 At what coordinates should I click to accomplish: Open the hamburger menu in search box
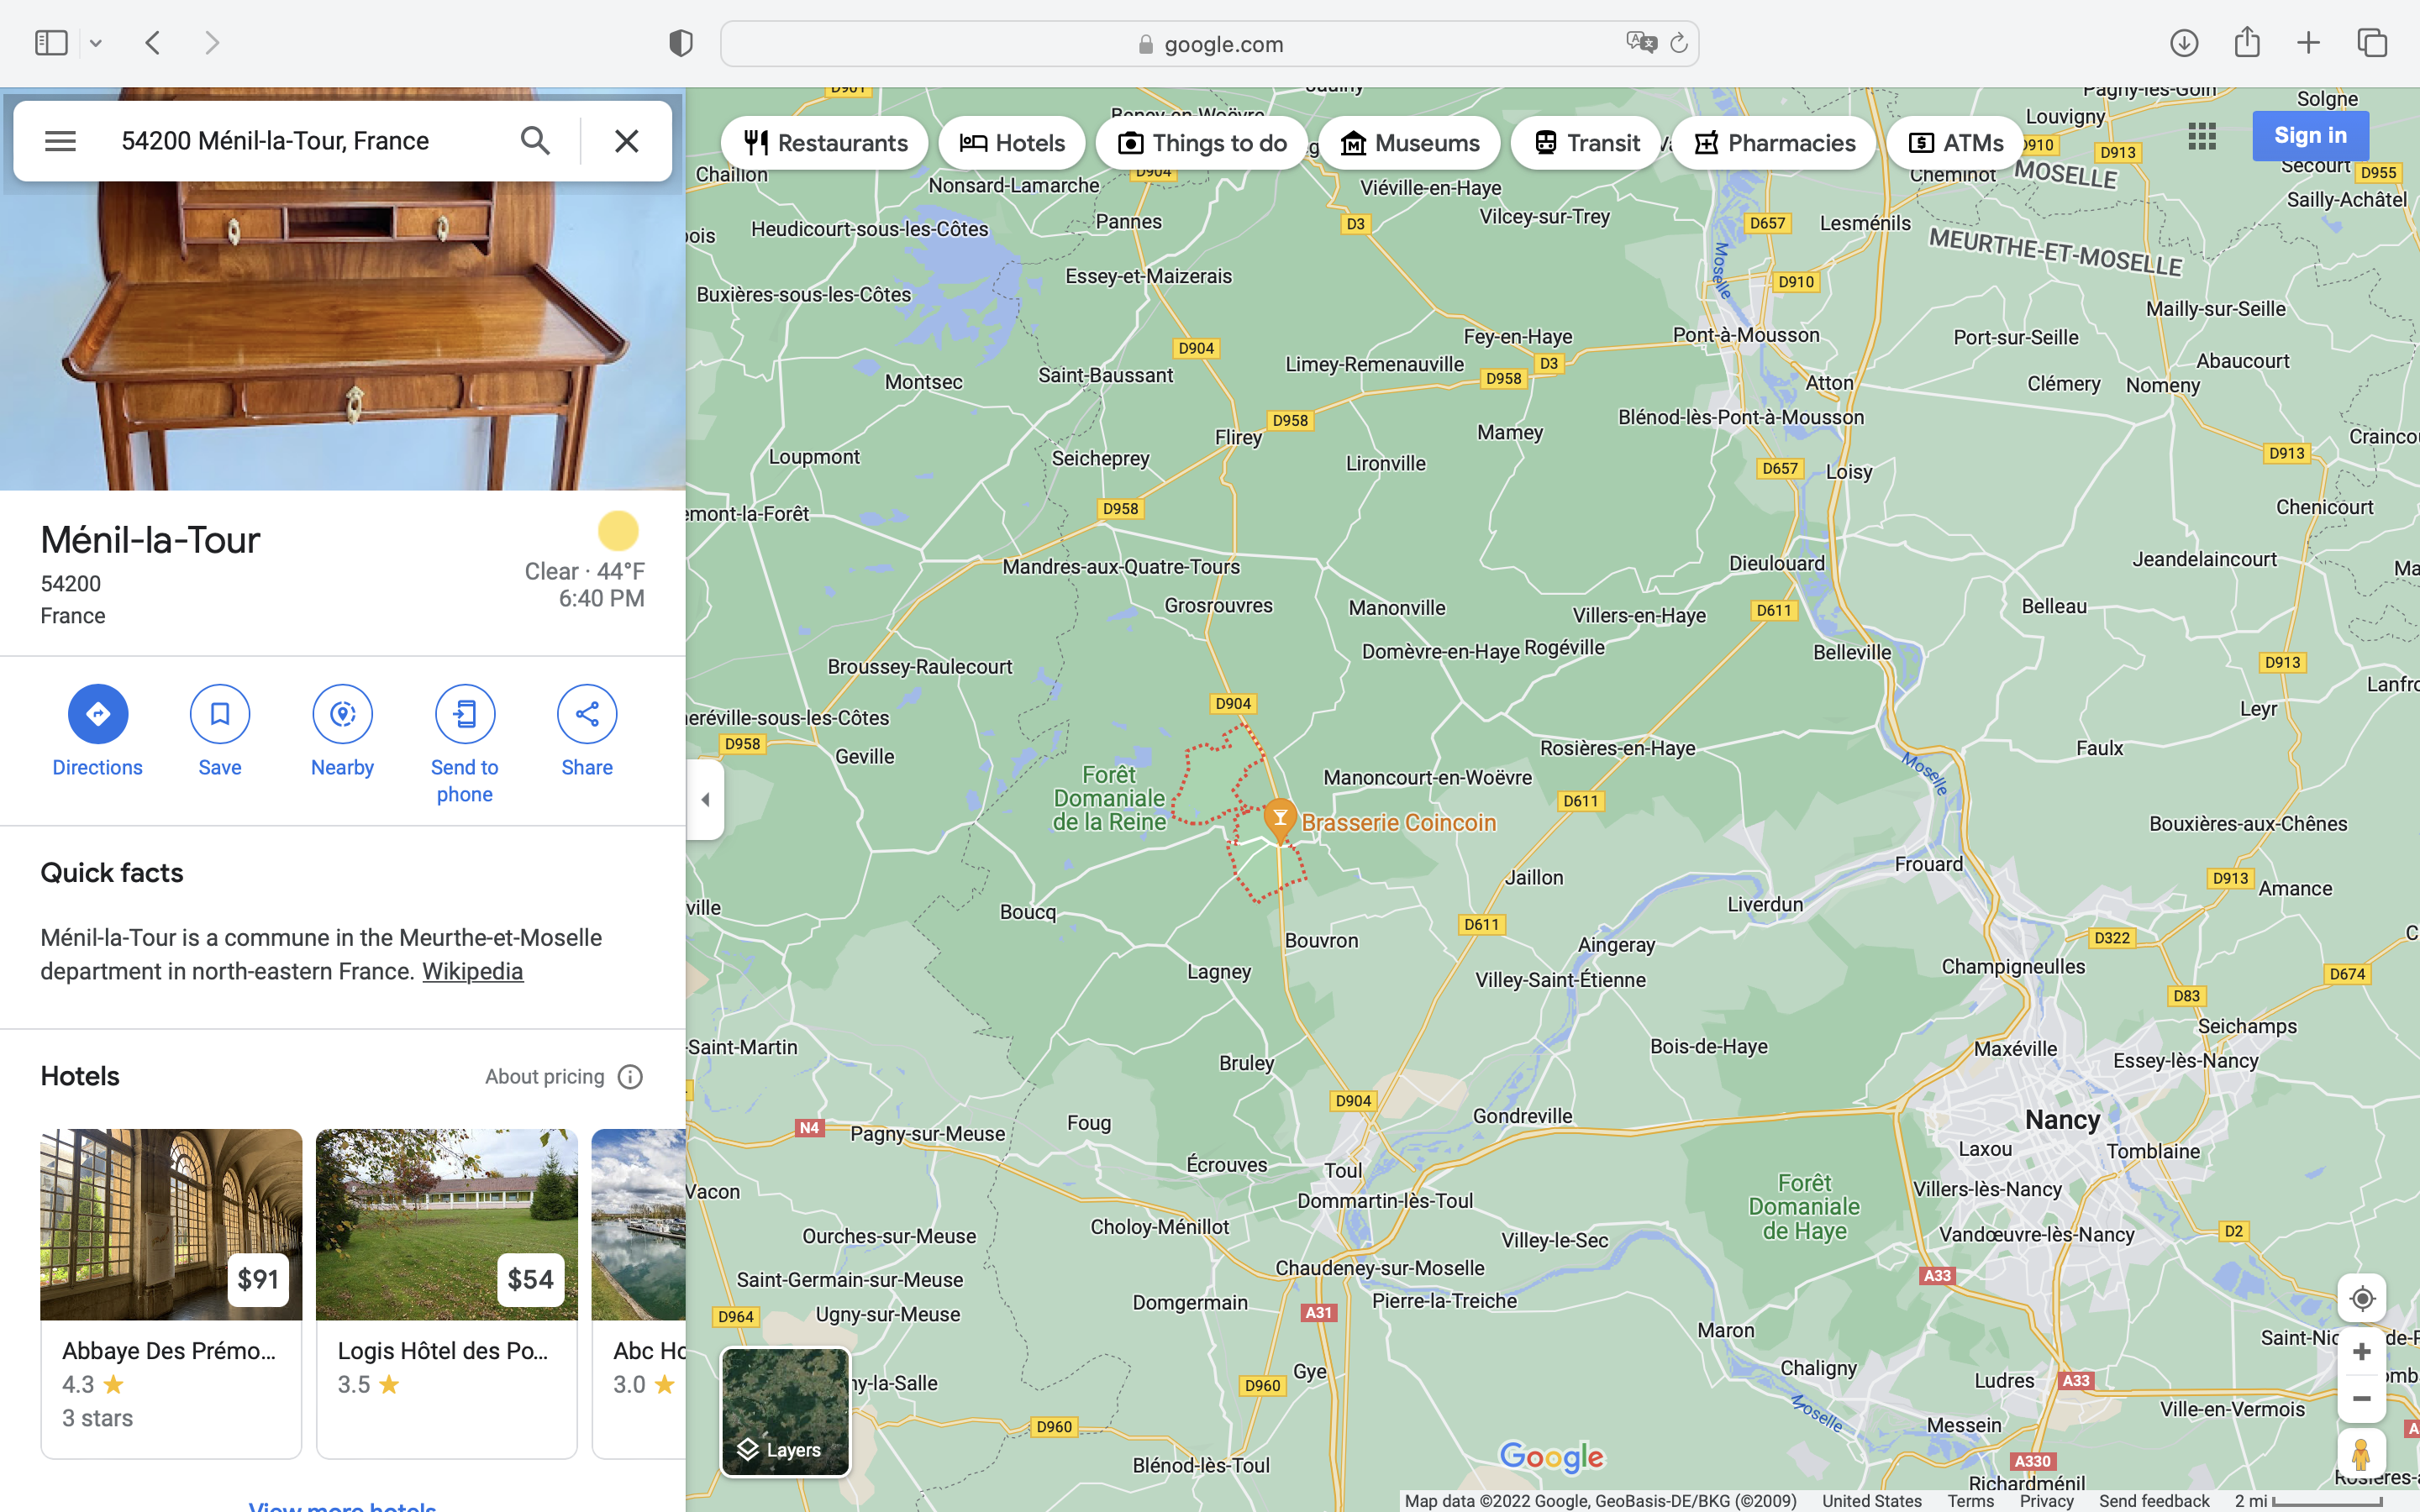pos(60,141)
